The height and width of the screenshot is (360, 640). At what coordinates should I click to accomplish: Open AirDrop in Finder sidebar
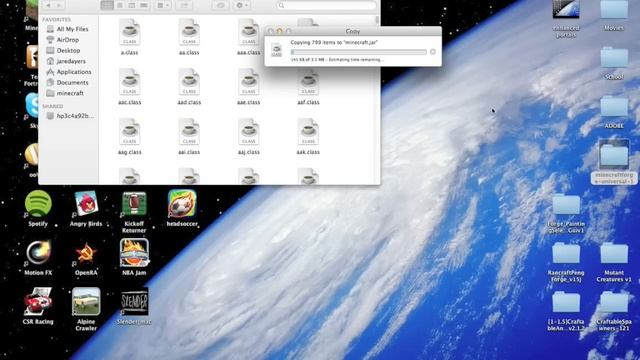(68, 40)
